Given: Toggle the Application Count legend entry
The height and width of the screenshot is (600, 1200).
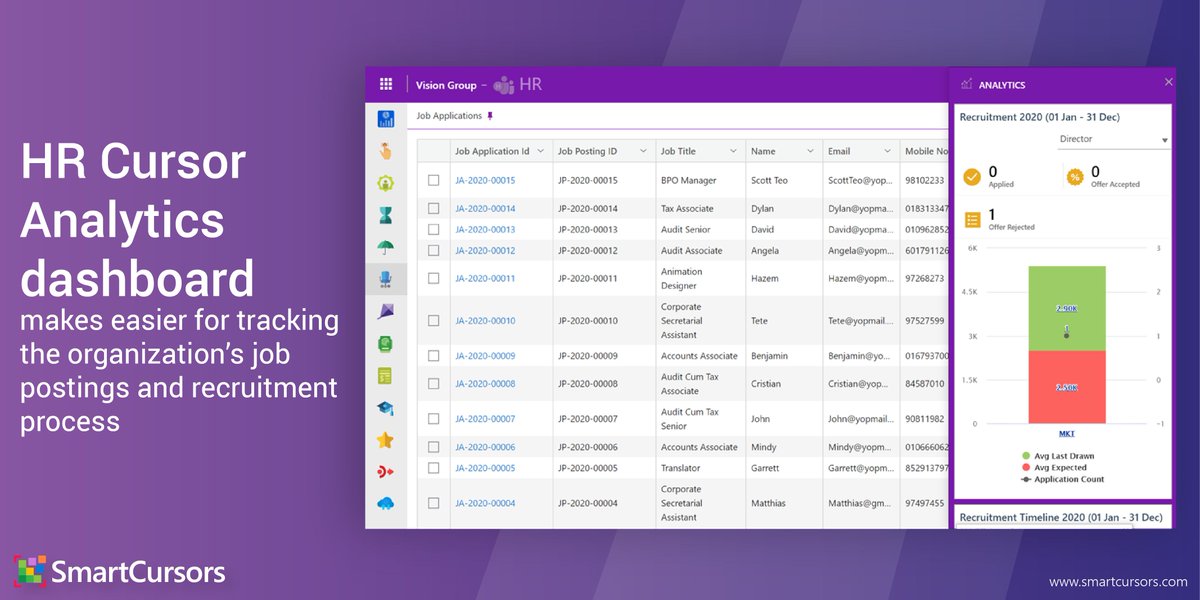Looking at the screenshot, I should click(x=1063, y=479).
